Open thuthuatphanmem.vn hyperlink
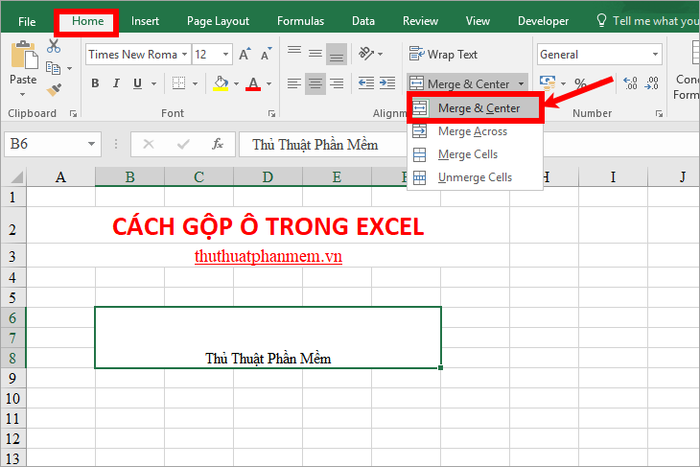This screenshot has width=700, height=467. (x=268, y=256)
